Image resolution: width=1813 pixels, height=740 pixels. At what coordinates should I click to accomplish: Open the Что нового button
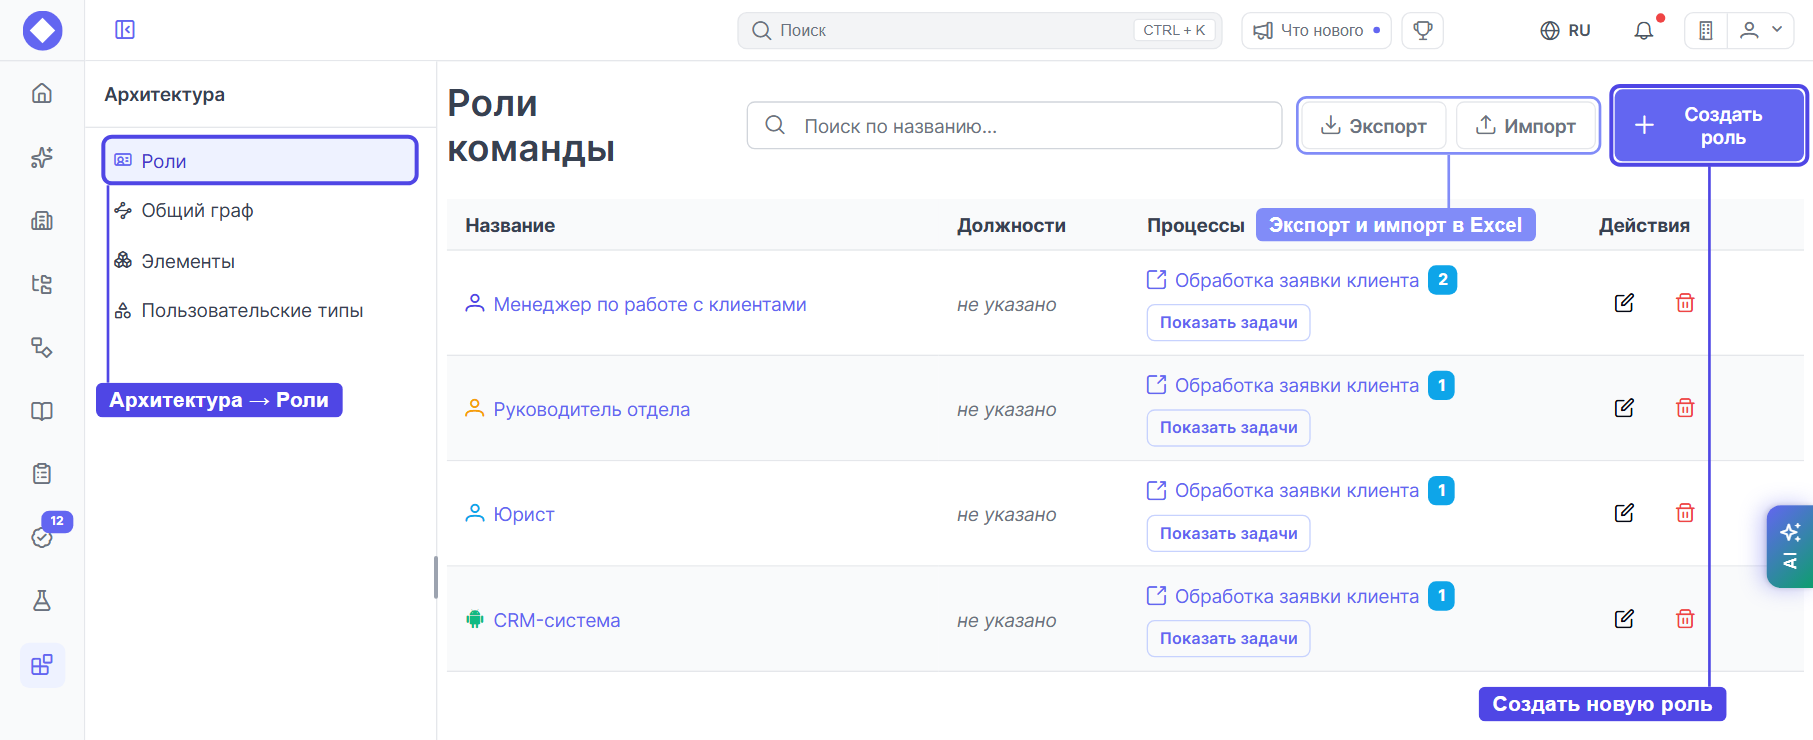click(x=1316, y=30)
